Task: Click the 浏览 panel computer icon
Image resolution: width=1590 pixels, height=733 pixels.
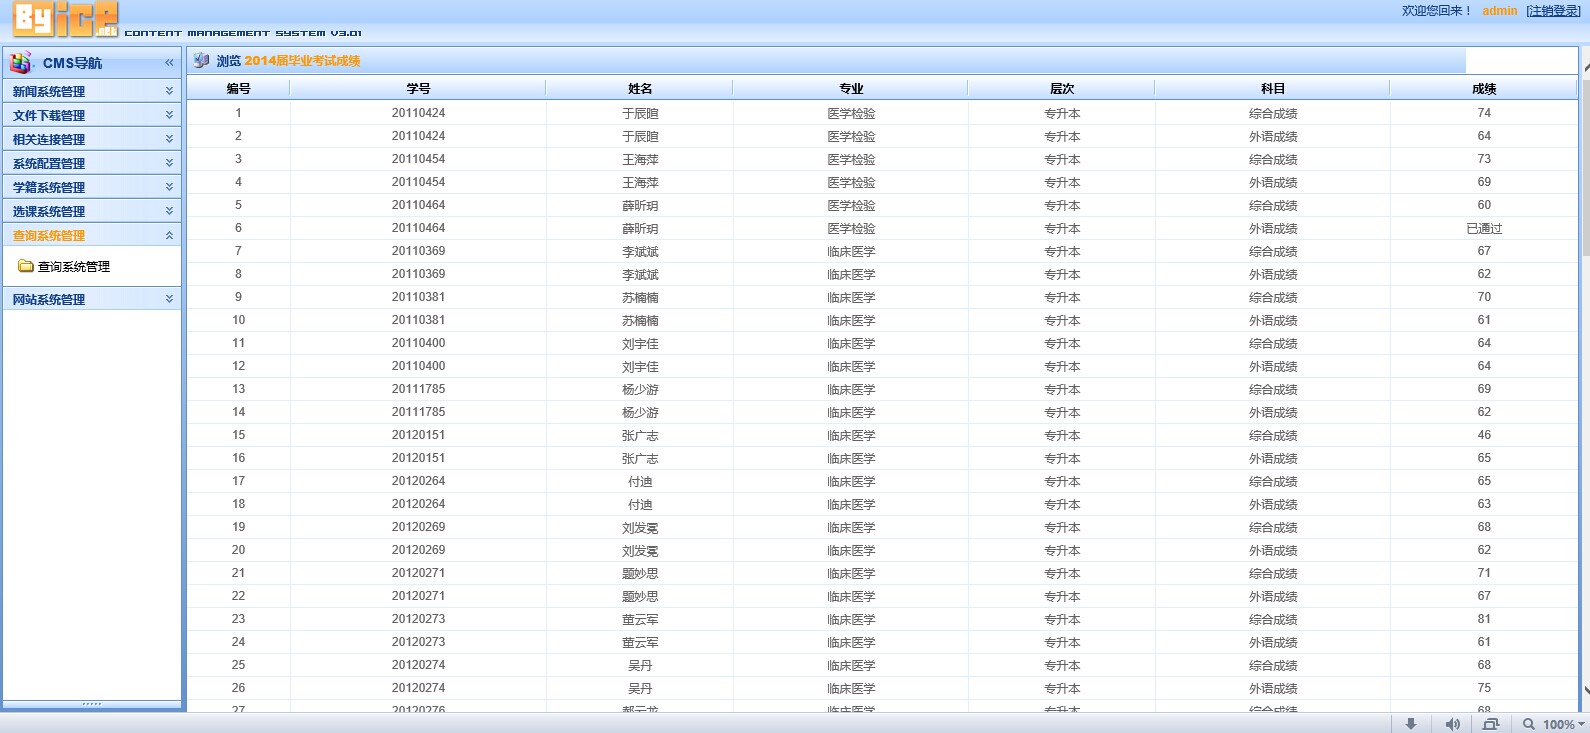Action: click(x=201, y=60)
